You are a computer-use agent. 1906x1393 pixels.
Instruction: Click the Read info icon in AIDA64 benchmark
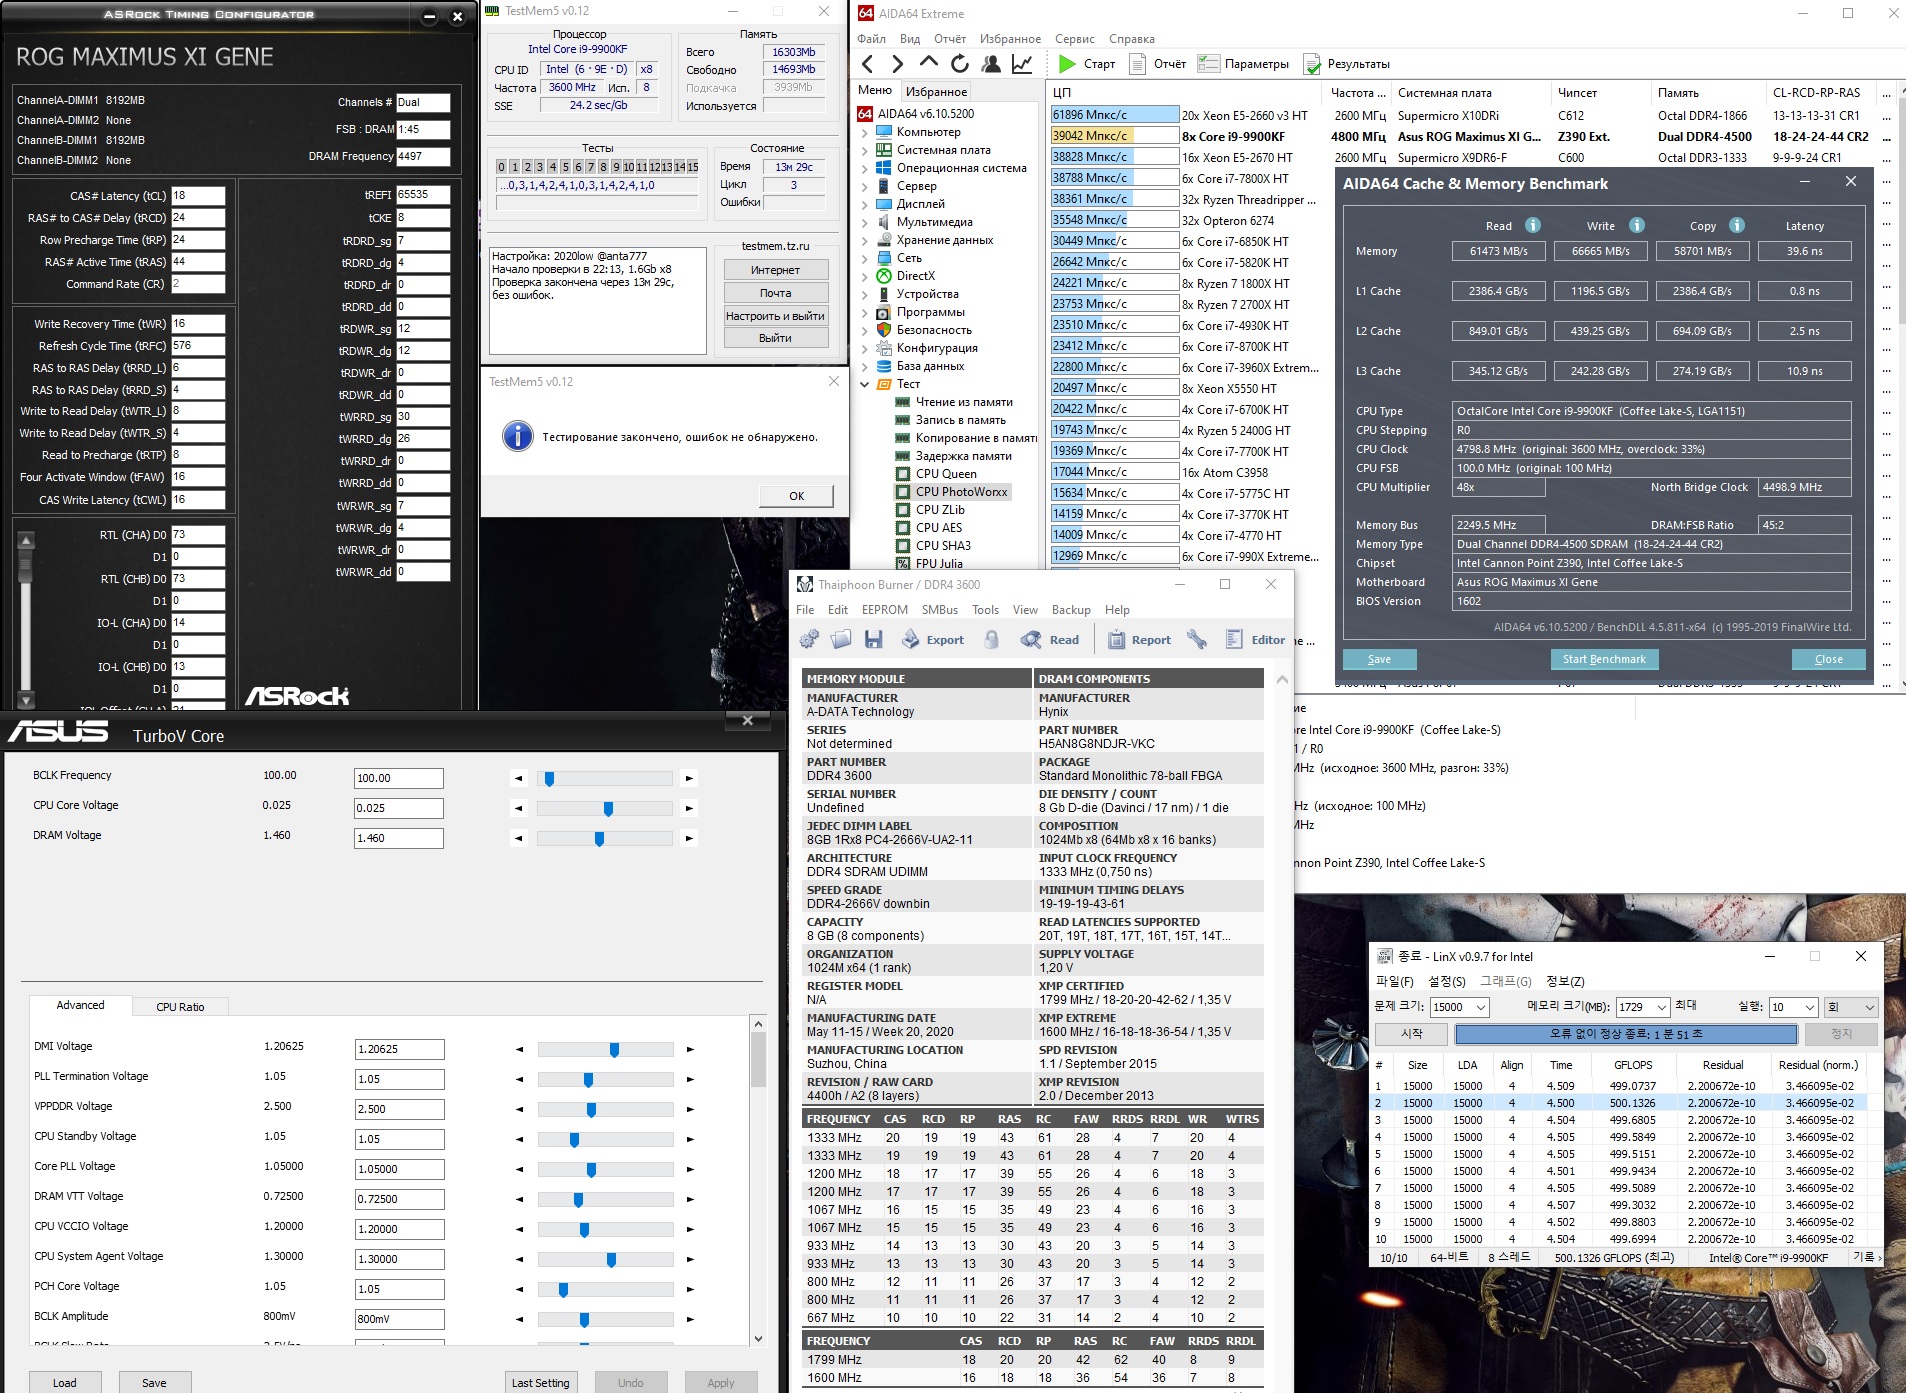point(1533,225)
